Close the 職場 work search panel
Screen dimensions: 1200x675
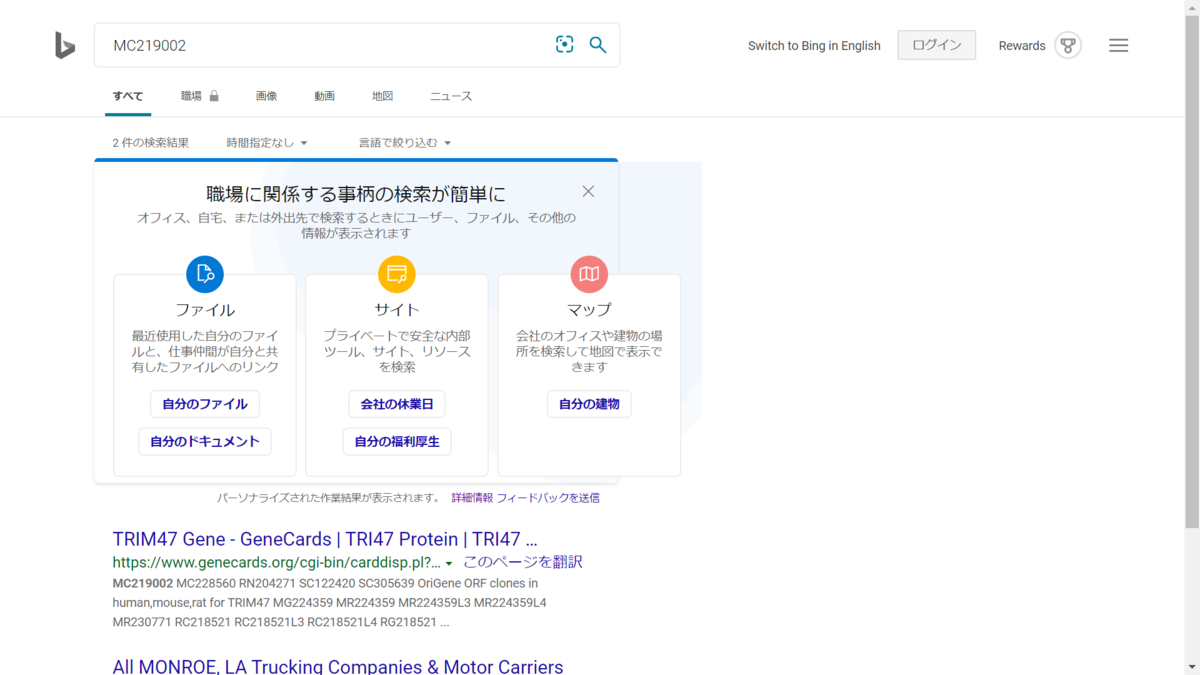[588, 191]
